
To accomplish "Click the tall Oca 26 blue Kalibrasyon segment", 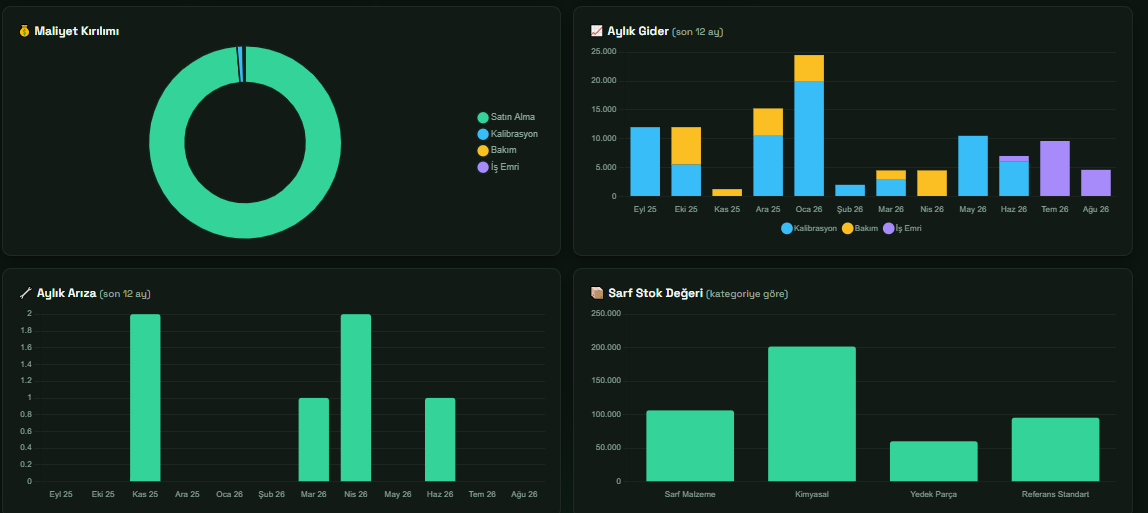I will (809, 138).
